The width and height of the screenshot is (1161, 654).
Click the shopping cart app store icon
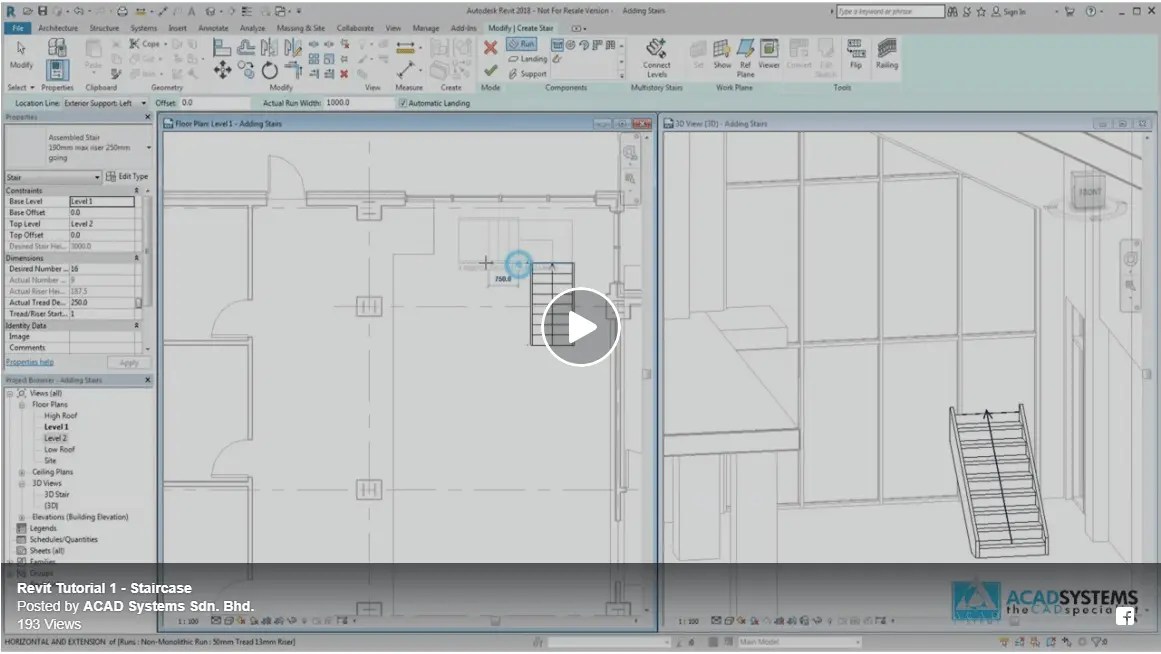point(1070,11)
